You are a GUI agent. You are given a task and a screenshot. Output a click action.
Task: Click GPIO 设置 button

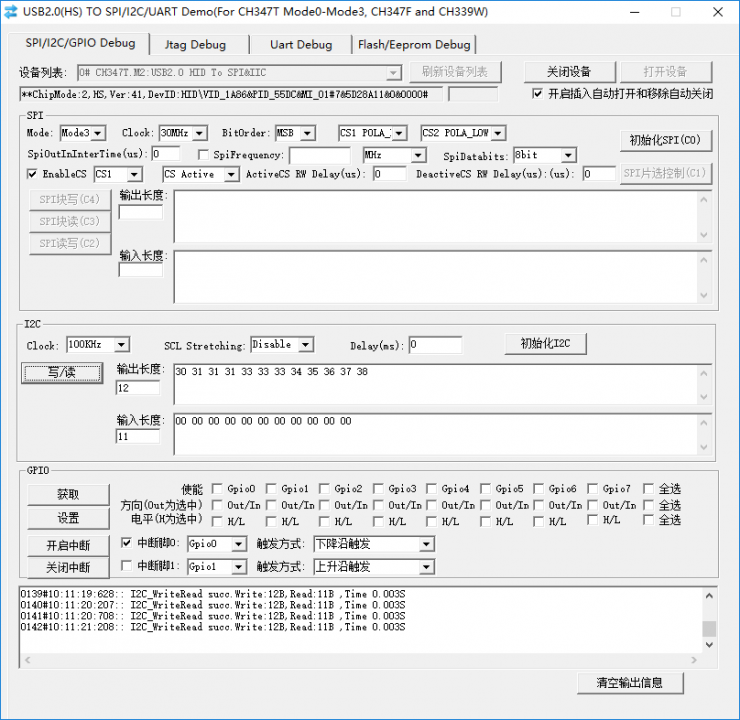pos(68,518)
